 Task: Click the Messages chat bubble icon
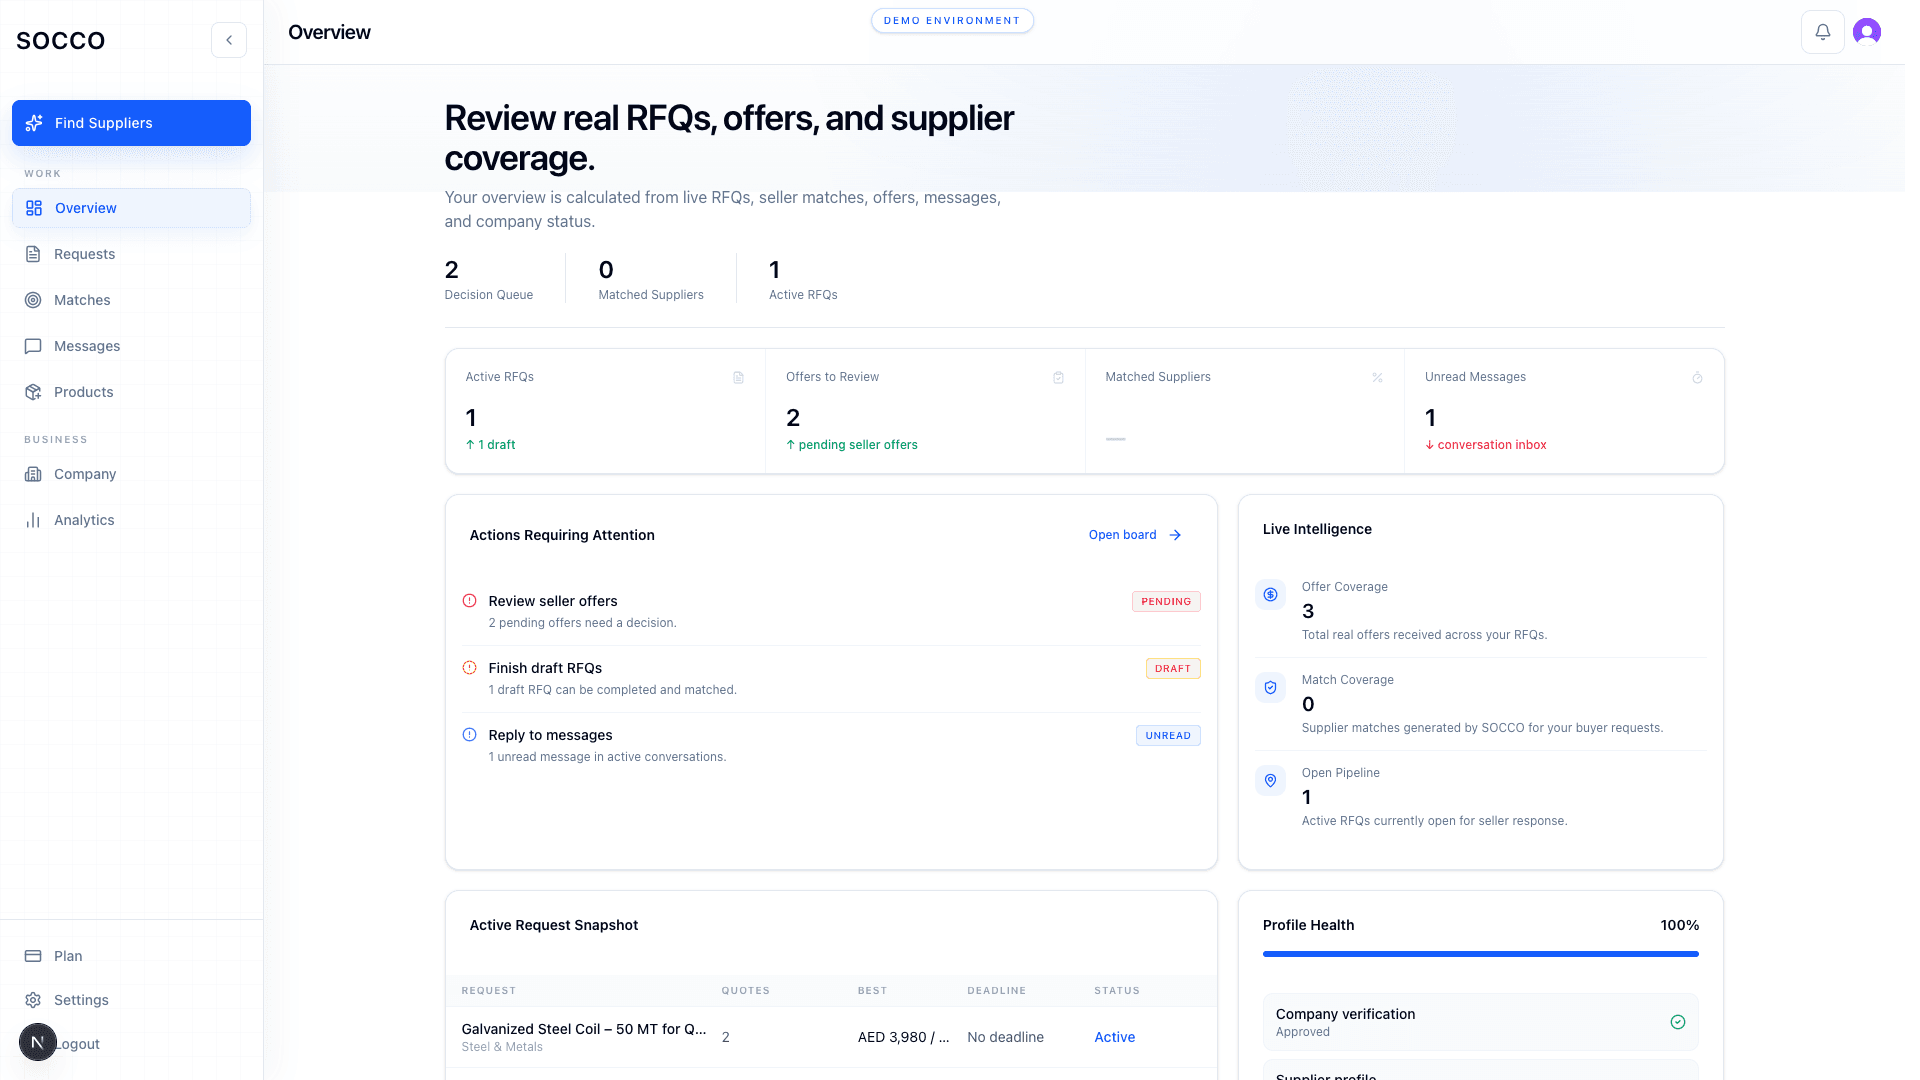[33, 346]
